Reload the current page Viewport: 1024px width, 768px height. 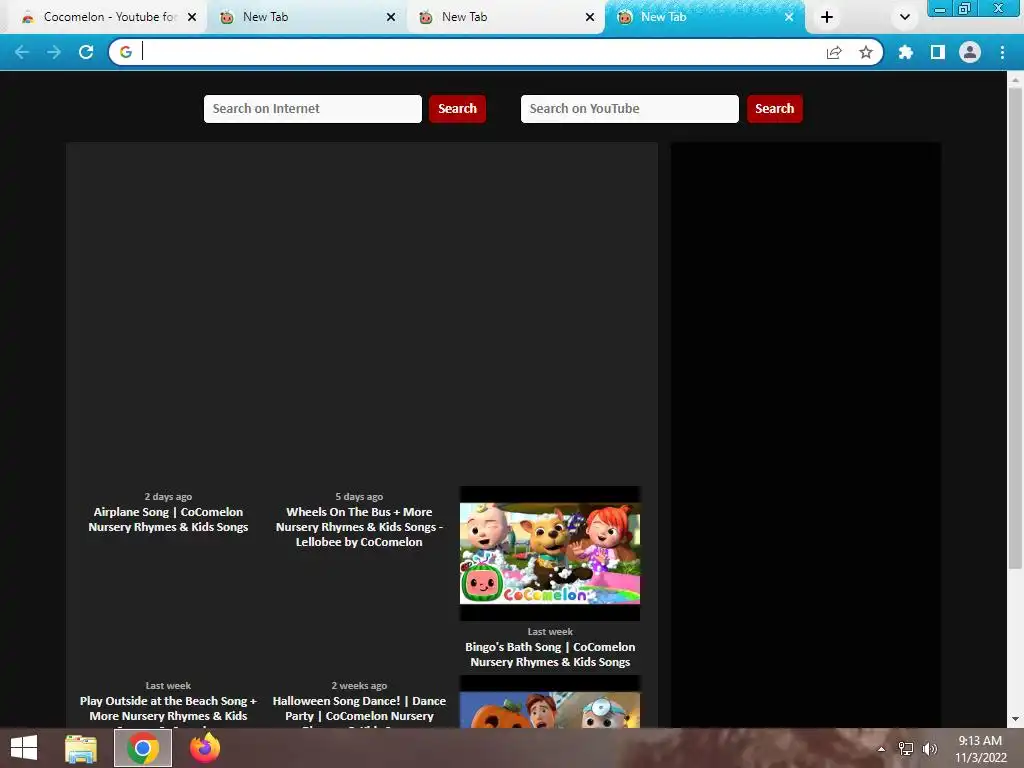tap(86, 52)
